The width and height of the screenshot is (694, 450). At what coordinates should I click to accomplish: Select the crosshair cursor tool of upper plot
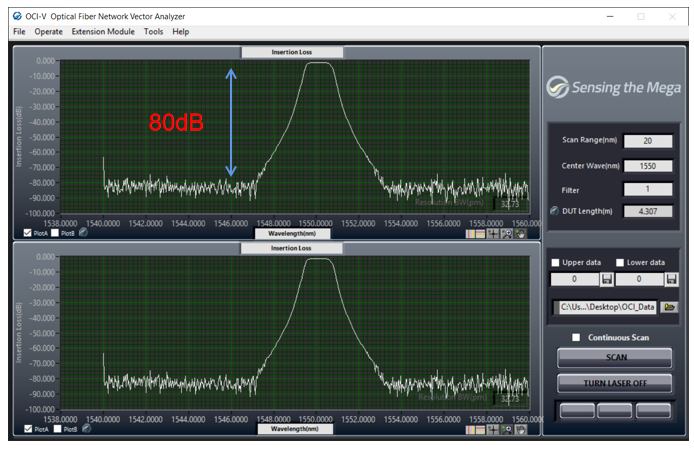(493, 234)
